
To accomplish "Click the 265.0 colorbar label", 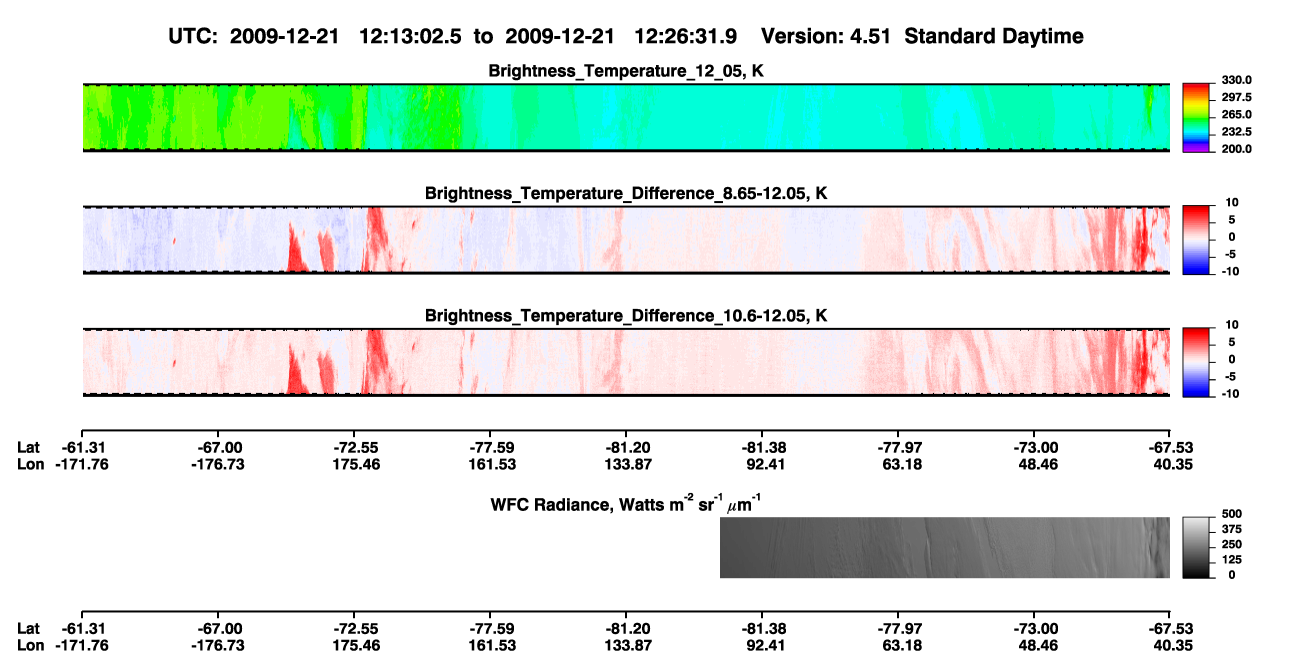I will (1237, 115).
